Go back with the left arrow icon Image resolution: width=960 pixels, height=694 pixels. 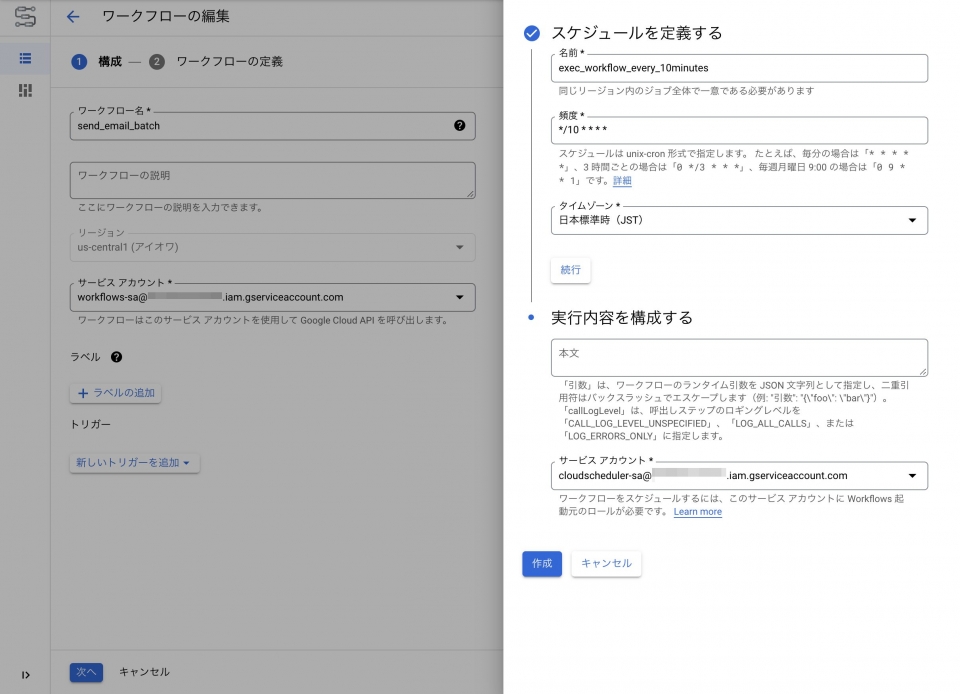coord(73,17)
